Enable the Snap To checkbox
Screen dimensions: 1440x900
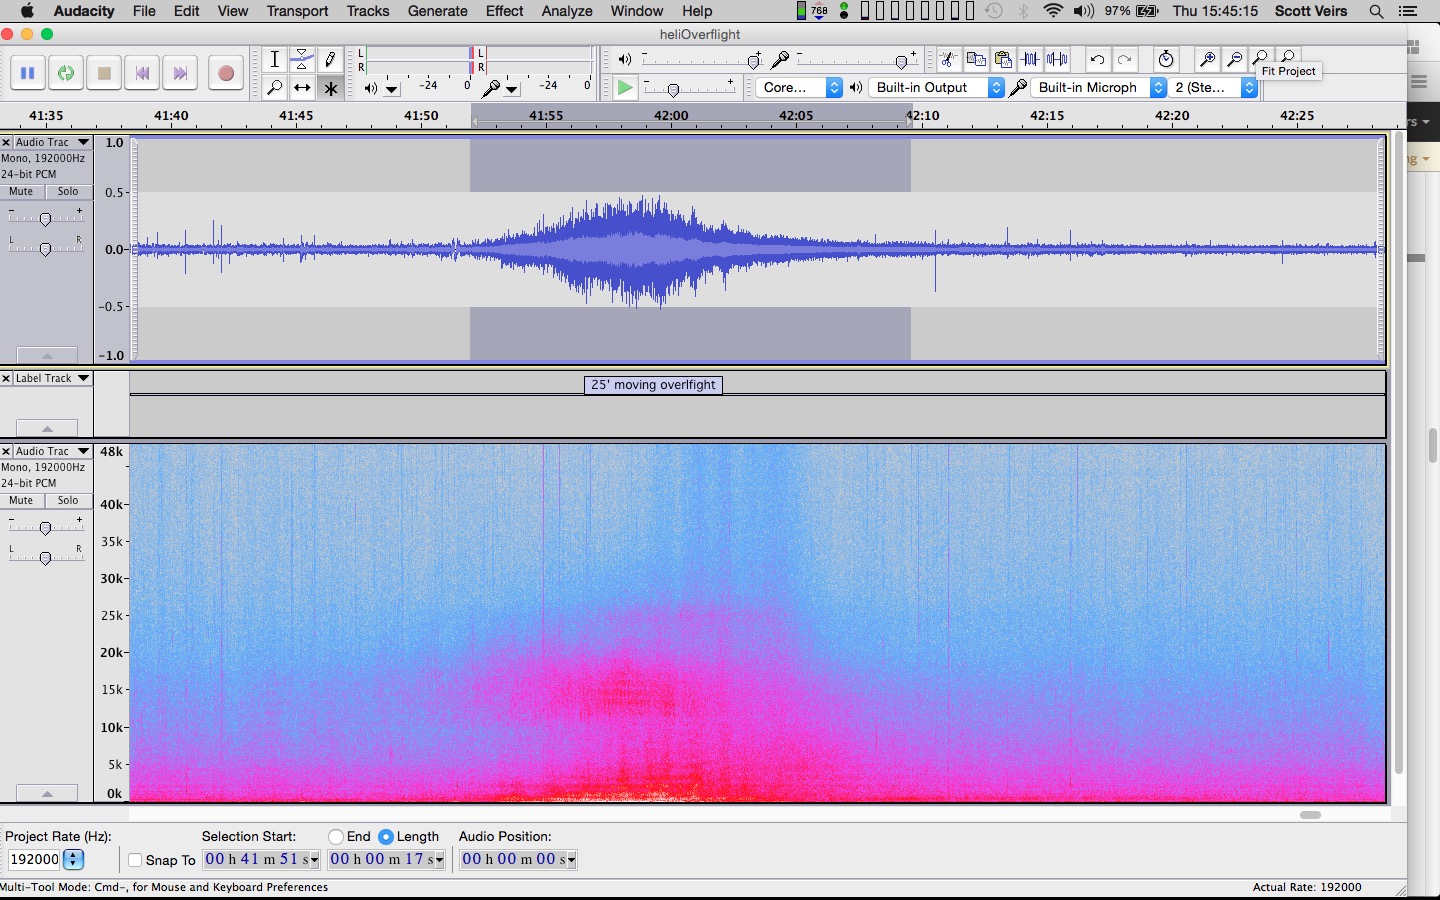135,860
